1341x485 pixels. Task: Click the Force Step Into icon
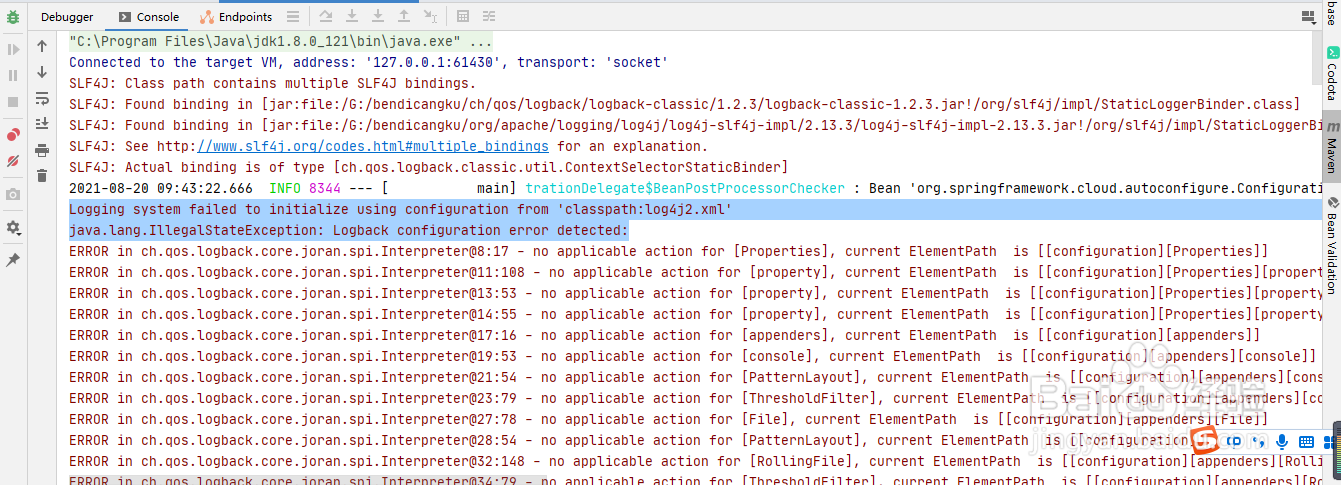pos(378,17)
